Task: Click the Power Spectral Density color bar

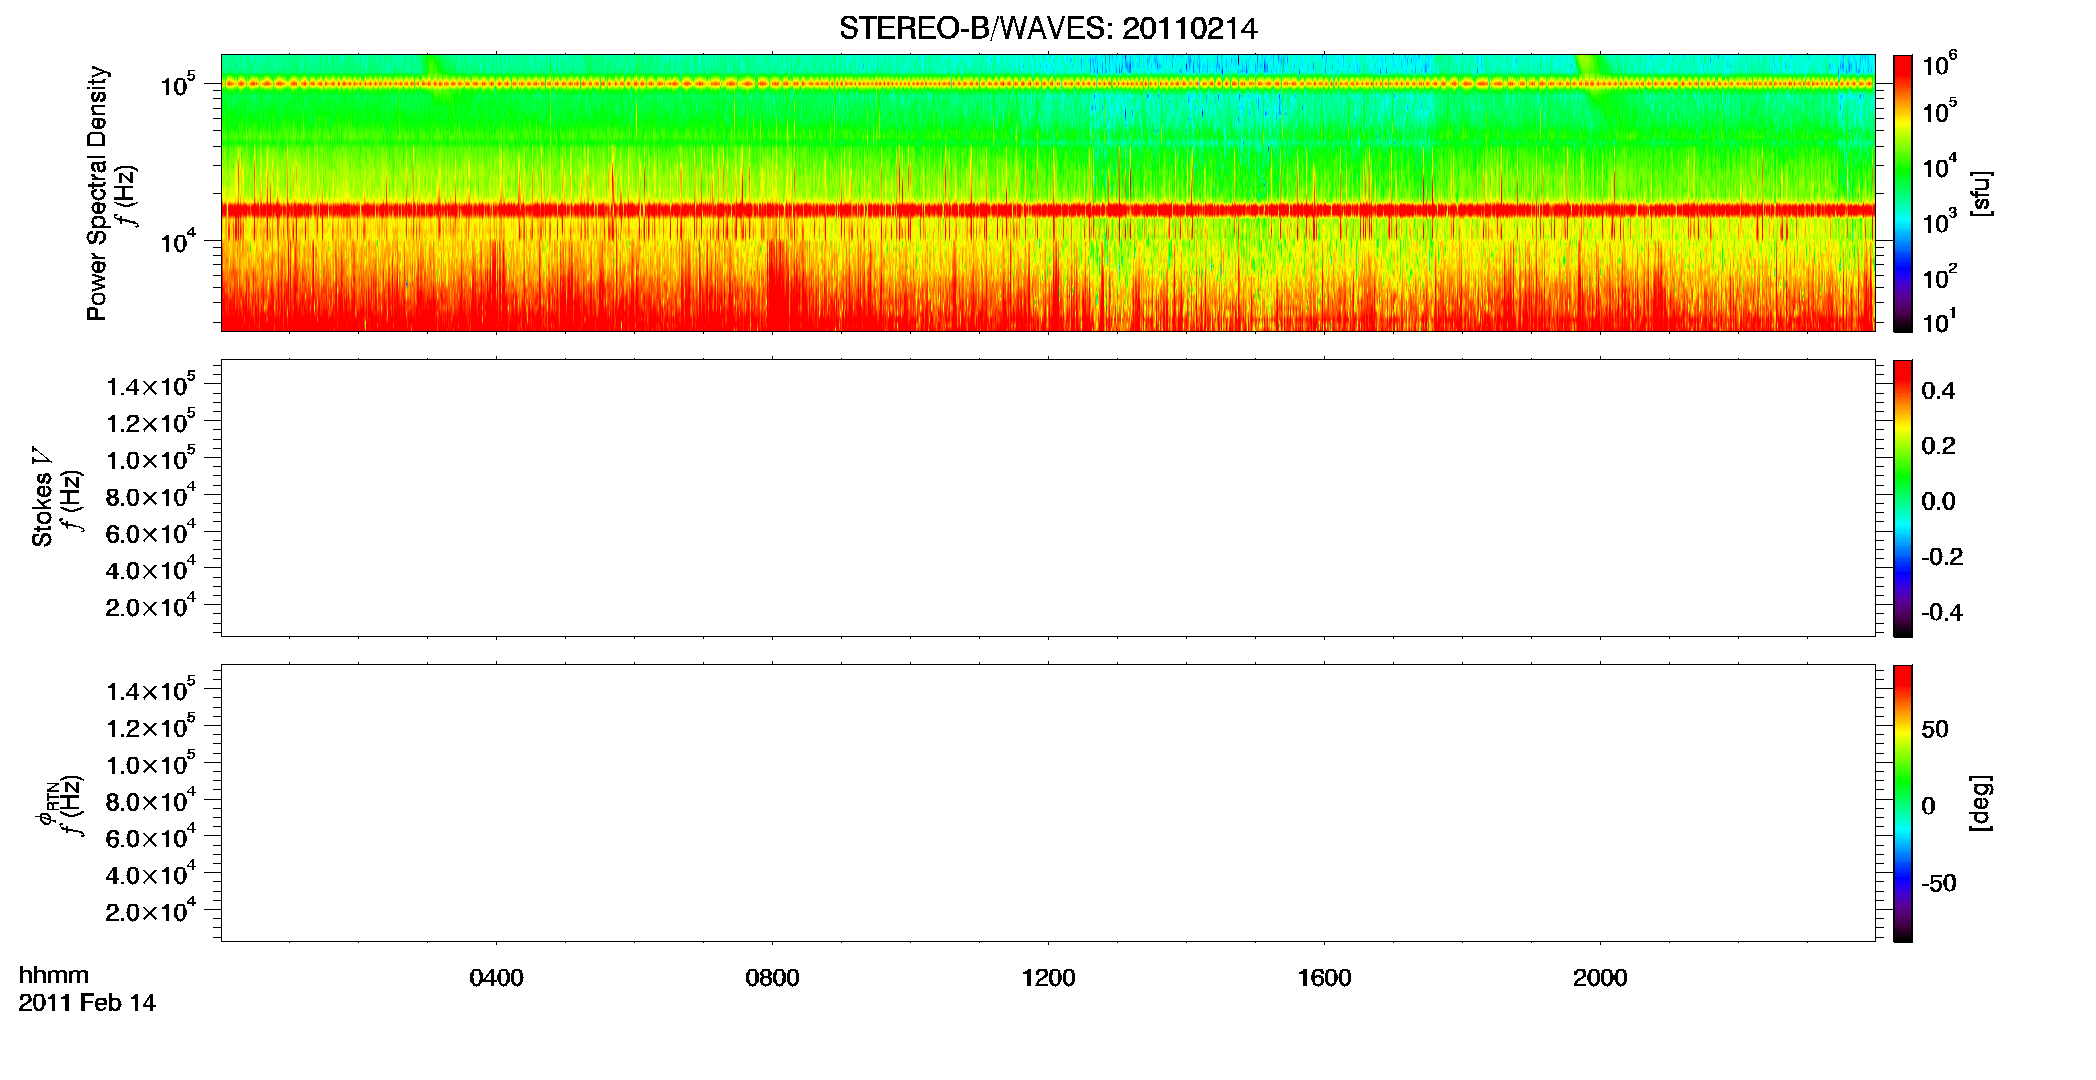Action: (x=1902, y=193)
